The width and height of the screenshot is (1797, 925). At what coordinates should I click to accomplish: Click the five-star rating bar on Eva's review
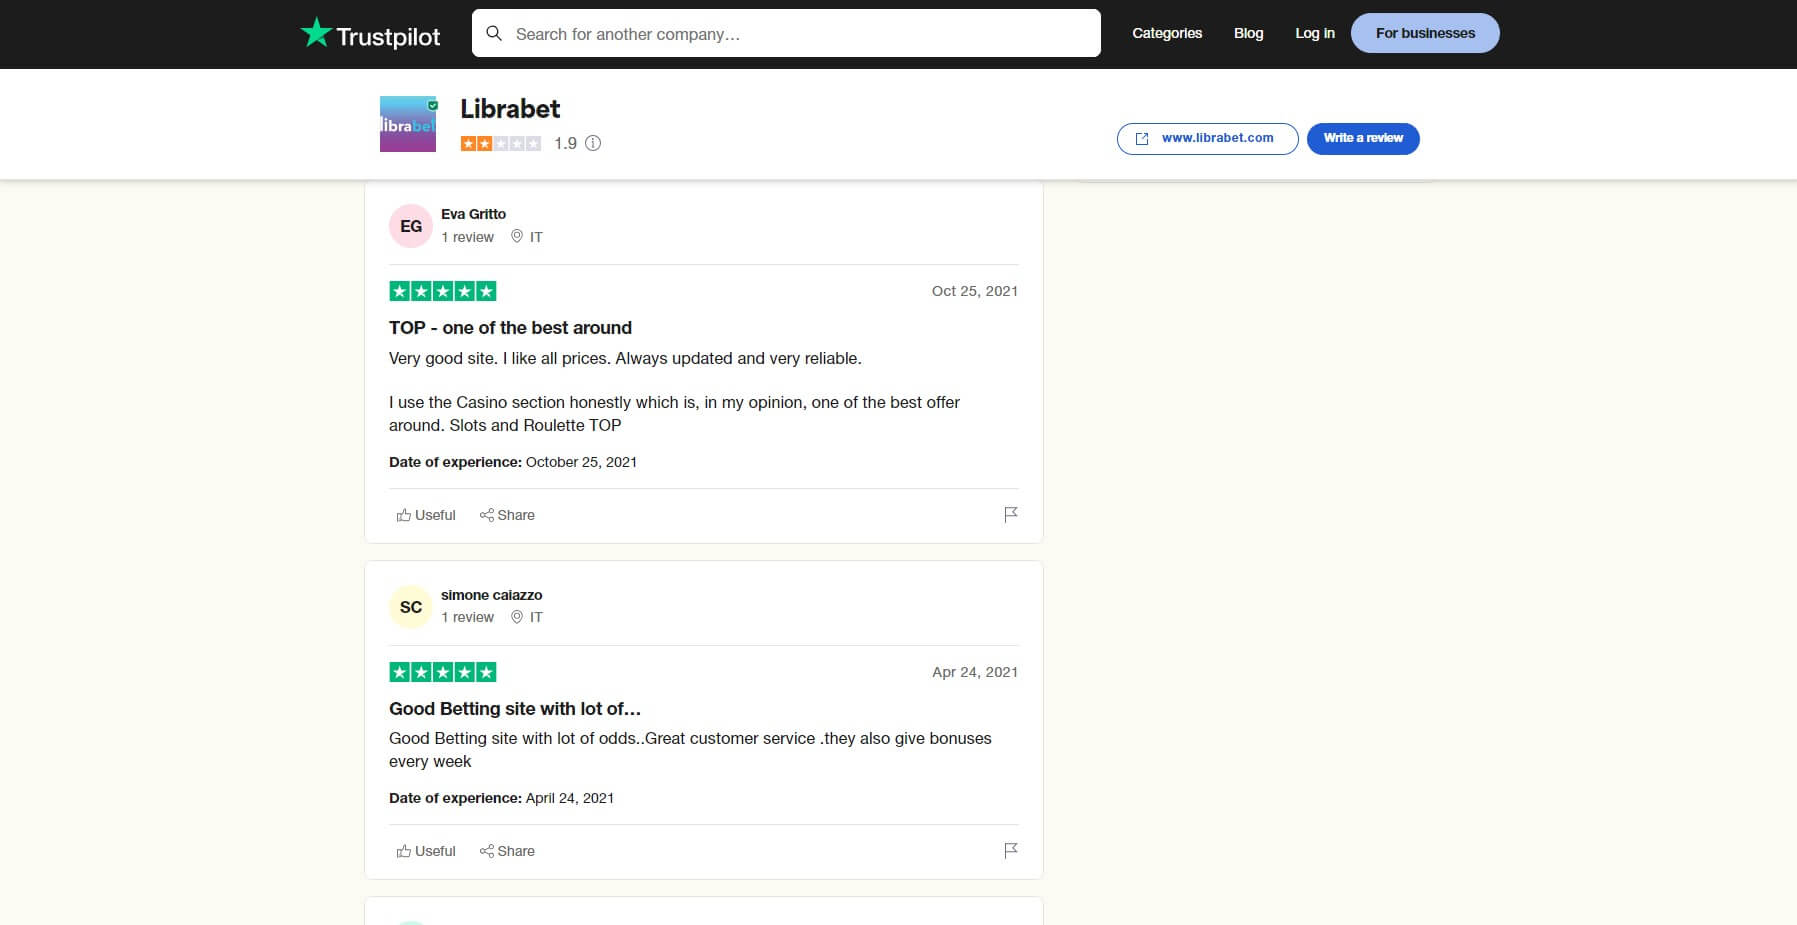click(441, 290)
